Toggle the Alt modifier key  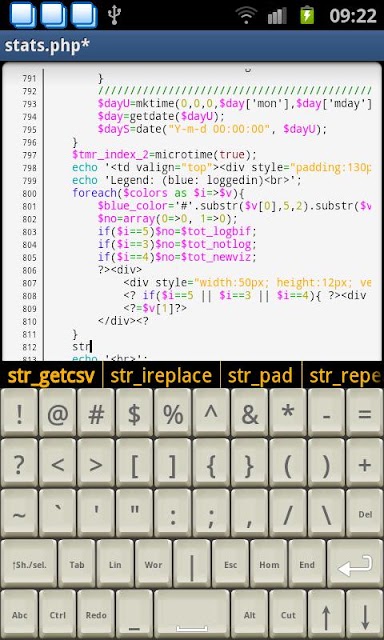(x=249, y=615)
